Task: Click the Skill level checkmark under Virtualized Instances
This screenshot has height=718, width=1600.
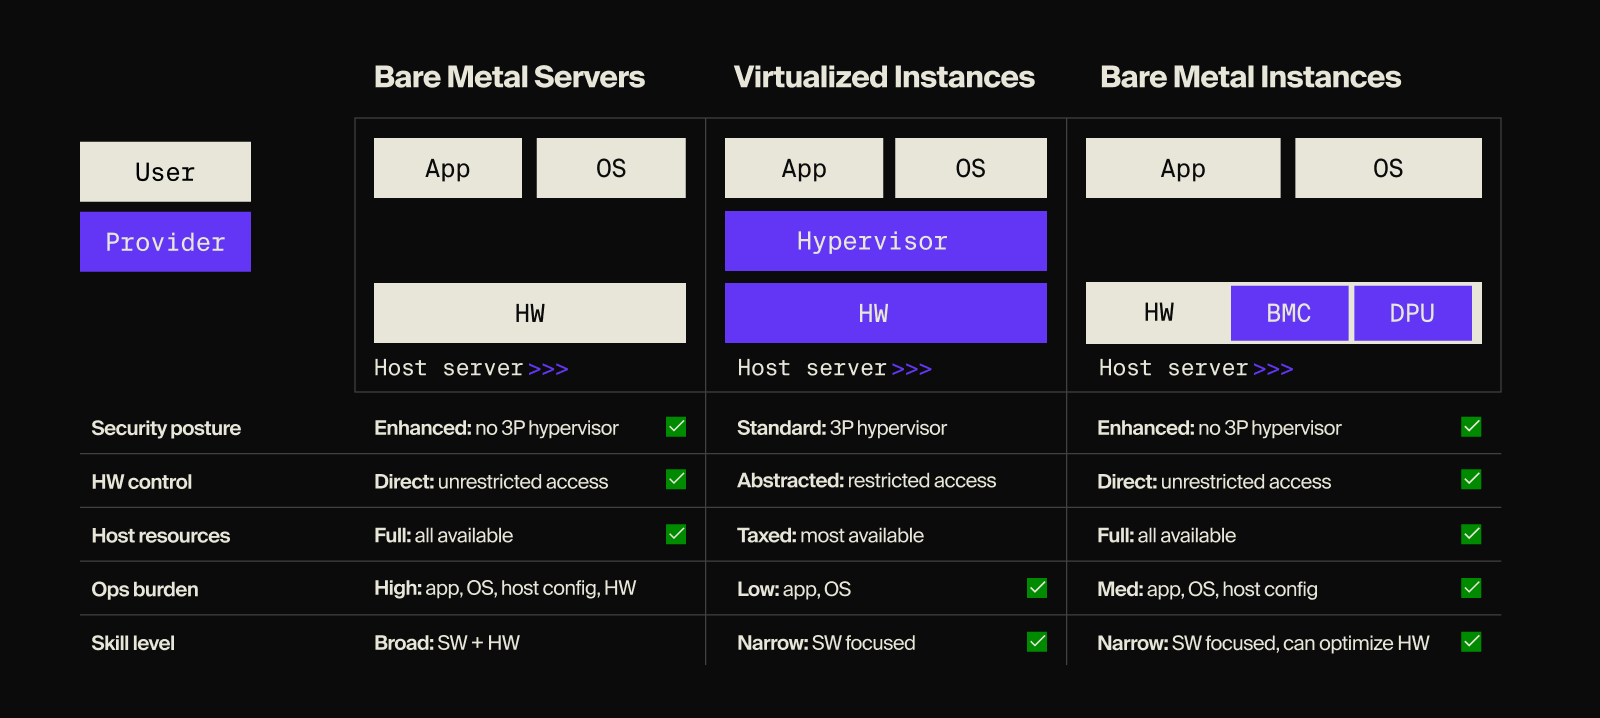Action: point(1037,642)
